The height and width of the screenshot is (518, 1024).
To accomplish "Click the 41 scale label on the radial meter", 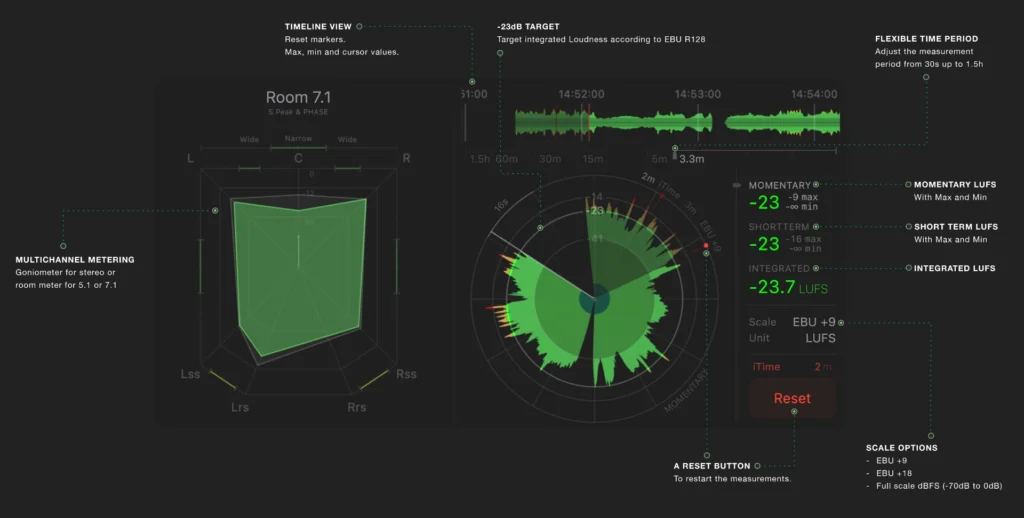I will pos(597,239).
